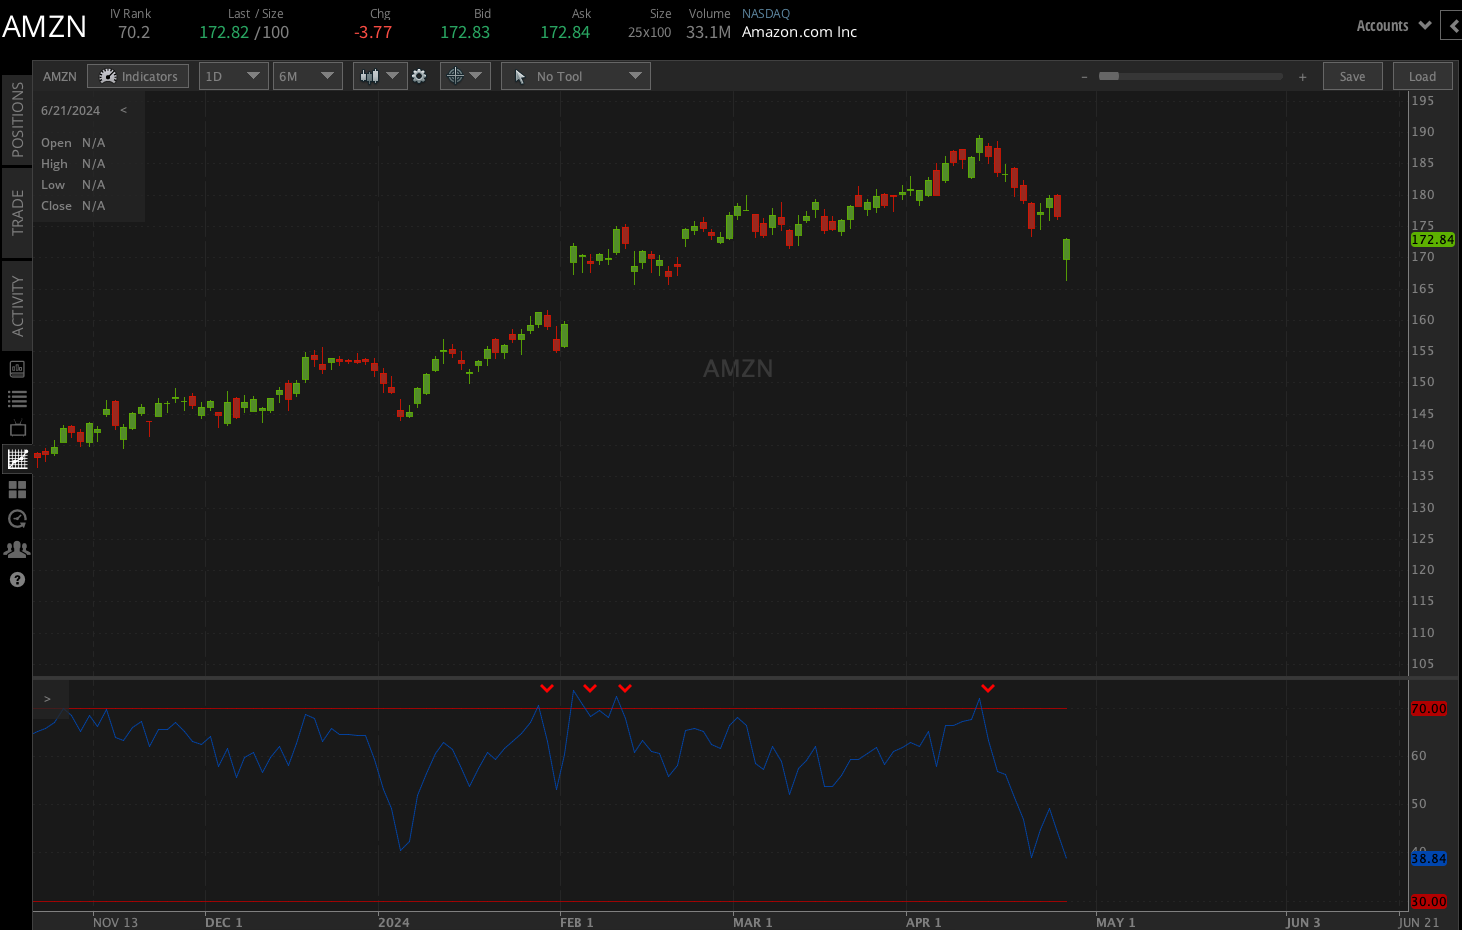
Task: Click the first red overbought marker
Action: (547, 688)
